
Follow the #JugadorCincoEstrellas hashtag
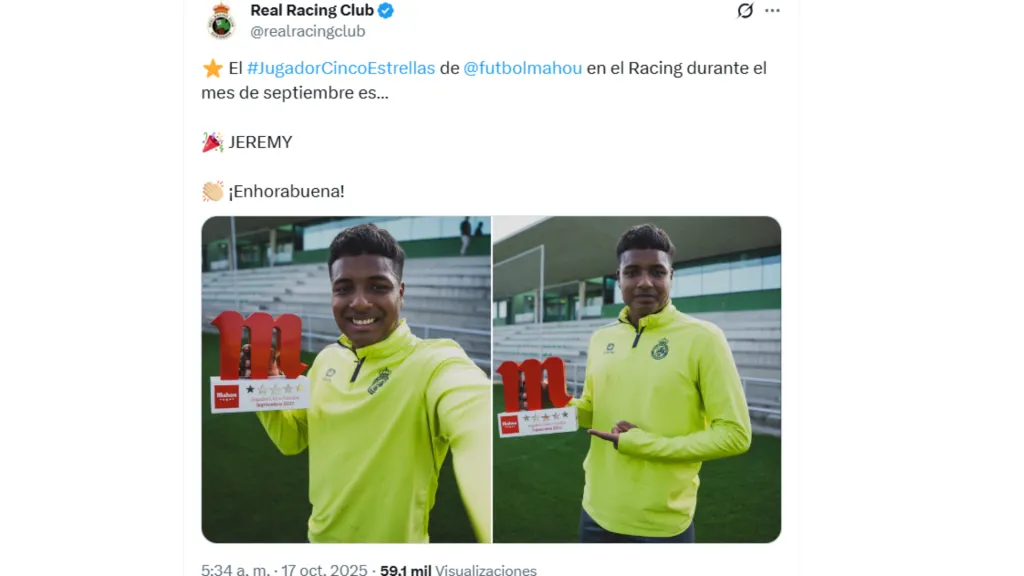[341, 68]
